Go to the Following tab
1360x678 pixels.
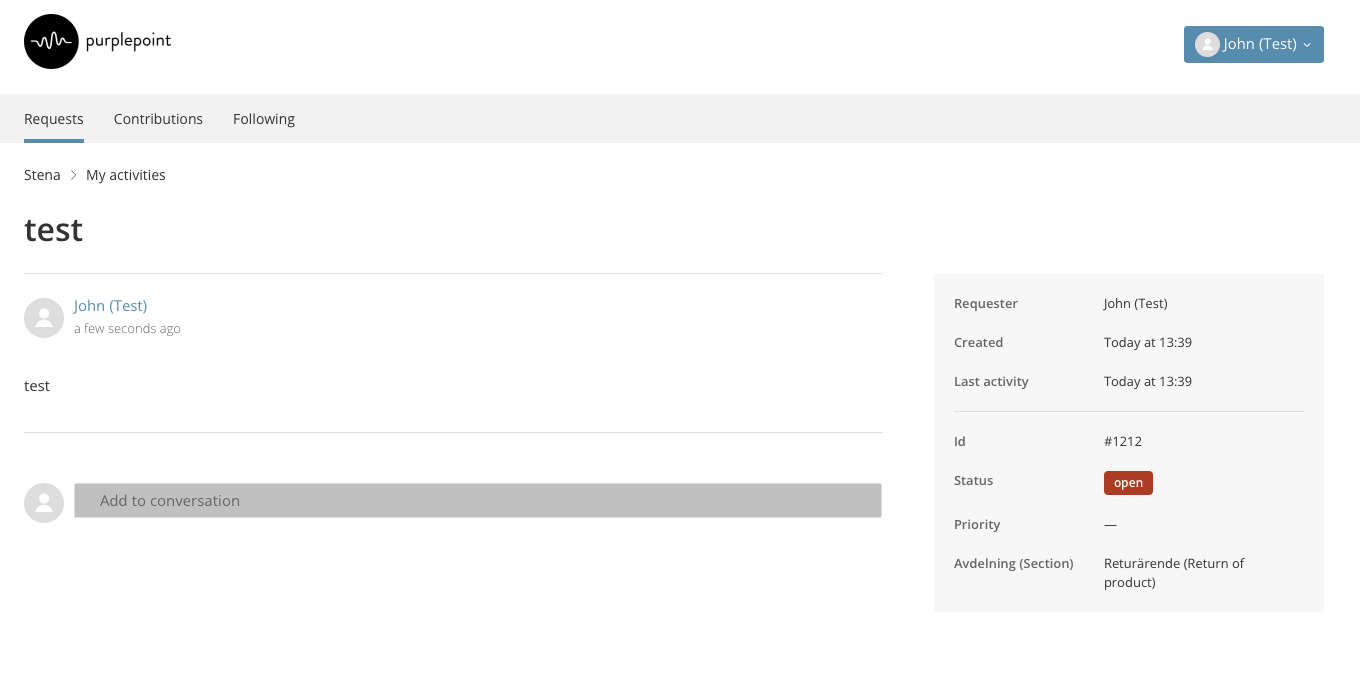(x=264, y=119)
